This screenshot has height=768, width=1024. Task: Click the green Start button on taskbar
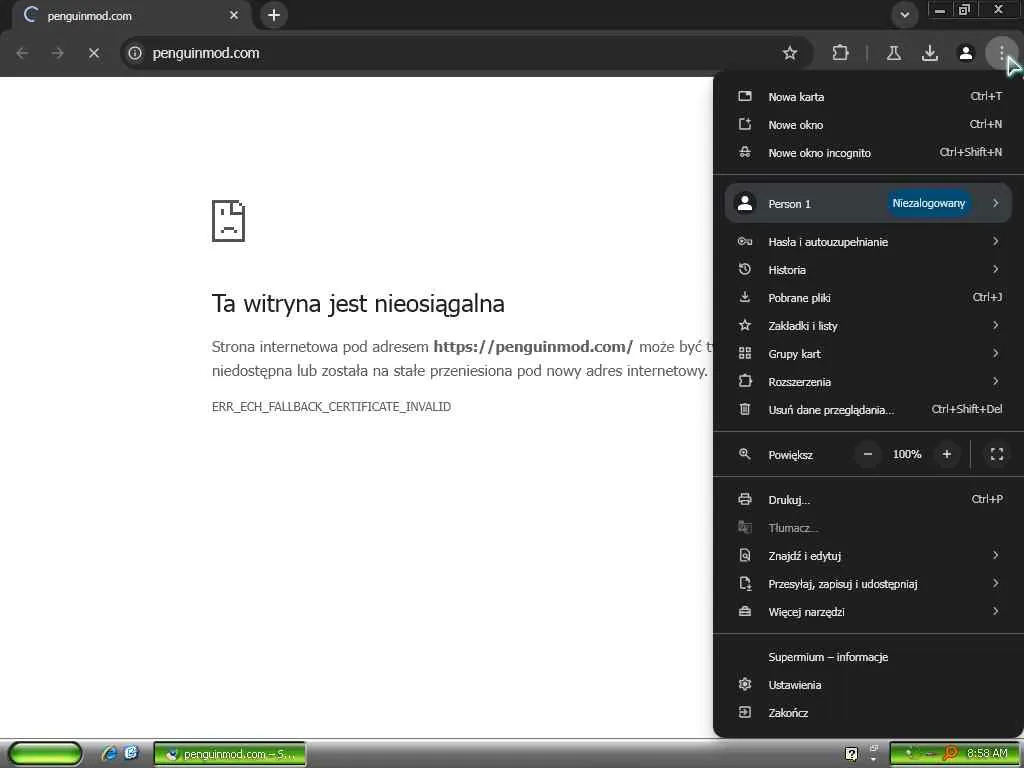click(45, 754)
